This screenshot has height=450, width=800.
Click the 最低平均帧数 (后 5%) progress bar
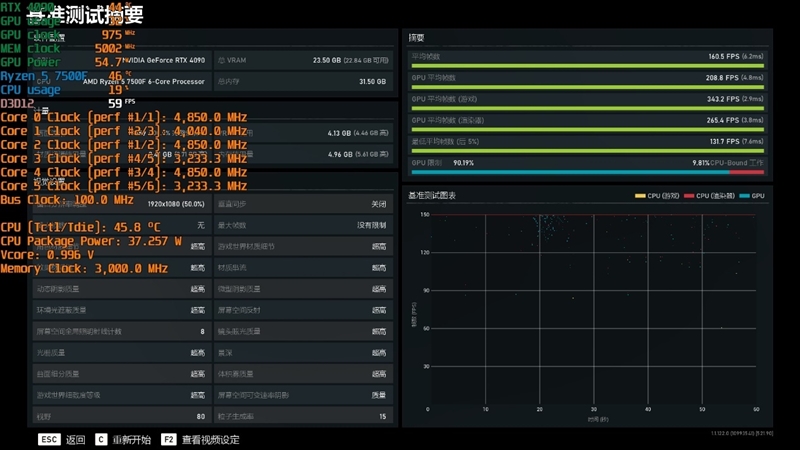pyautogui.click(x=587, y=151)
